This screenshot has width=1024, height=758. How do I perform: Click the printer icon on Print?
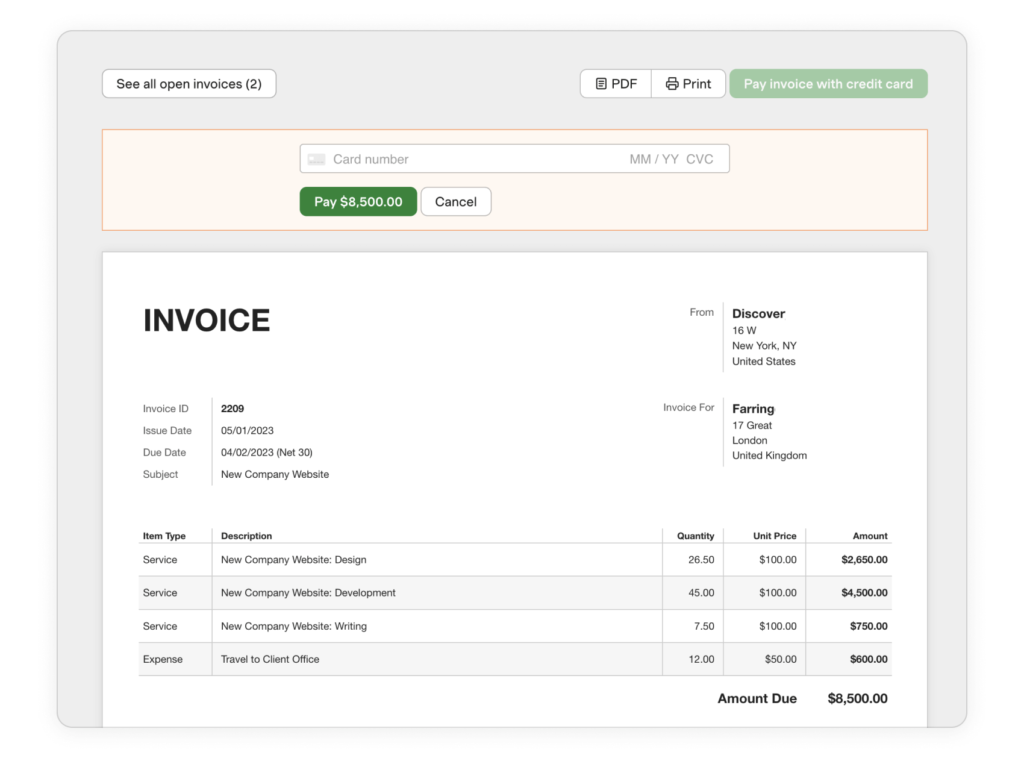pyautogui.click(x=671, y=84)
